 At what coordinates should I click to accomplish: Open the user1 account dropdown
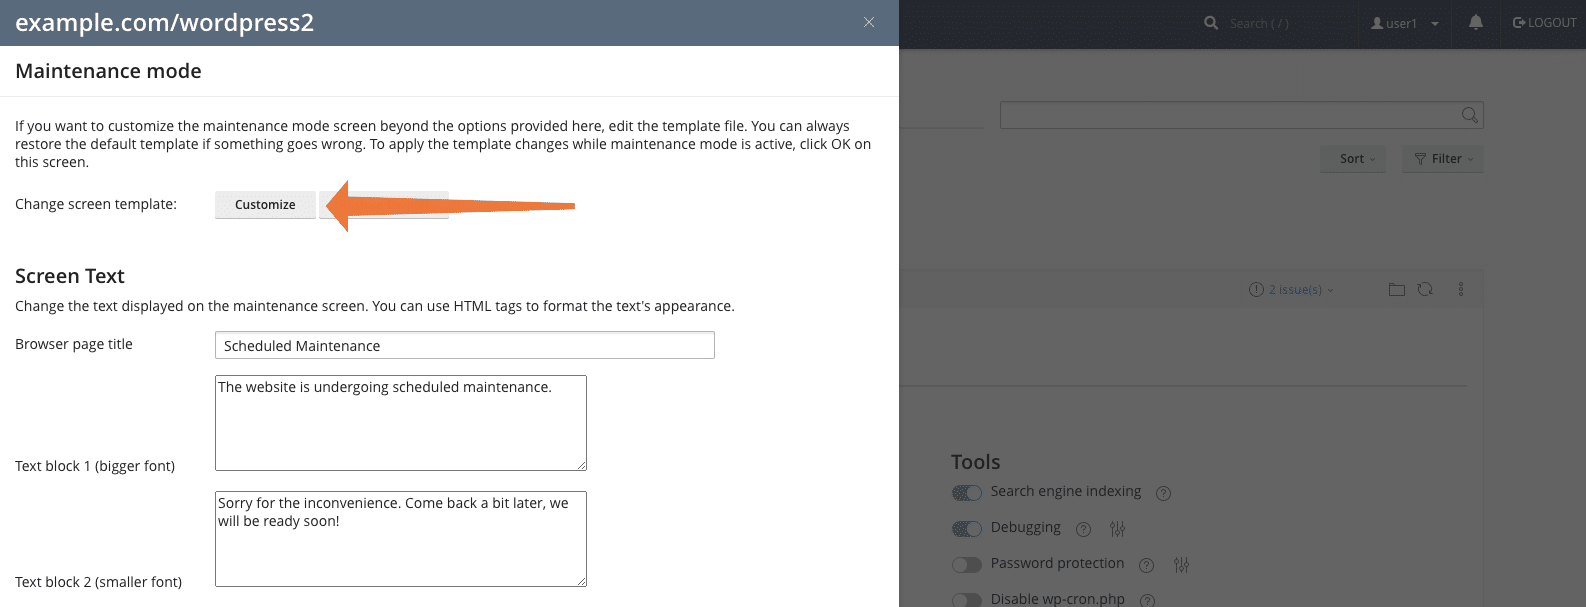click(x=1404, y=23)
